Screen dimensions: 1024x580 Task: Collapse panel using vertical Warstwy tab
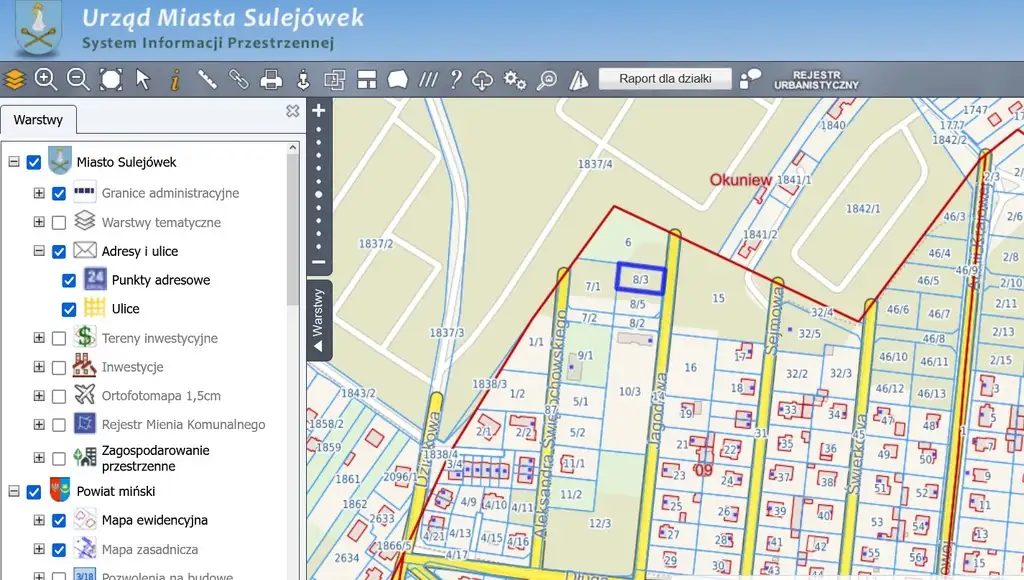(x=319, y=320)
